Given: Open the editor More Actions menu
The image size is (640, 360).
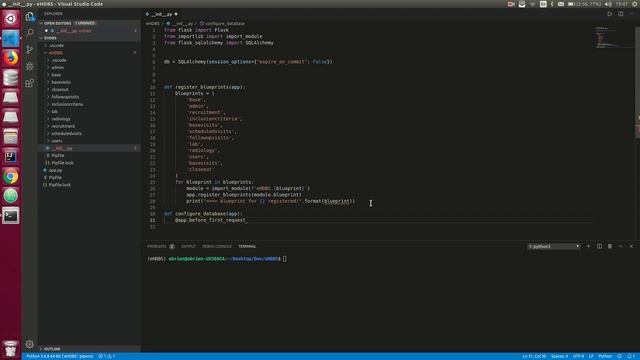Looking at the screenshot, I should click(x=631, y=14).
